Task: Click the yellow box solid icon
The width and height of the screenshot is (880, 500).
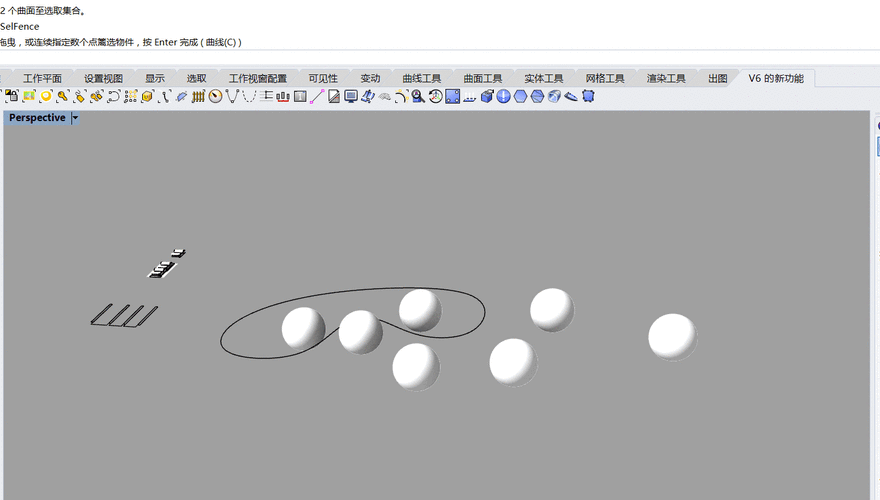Action: tap(147, 97)
